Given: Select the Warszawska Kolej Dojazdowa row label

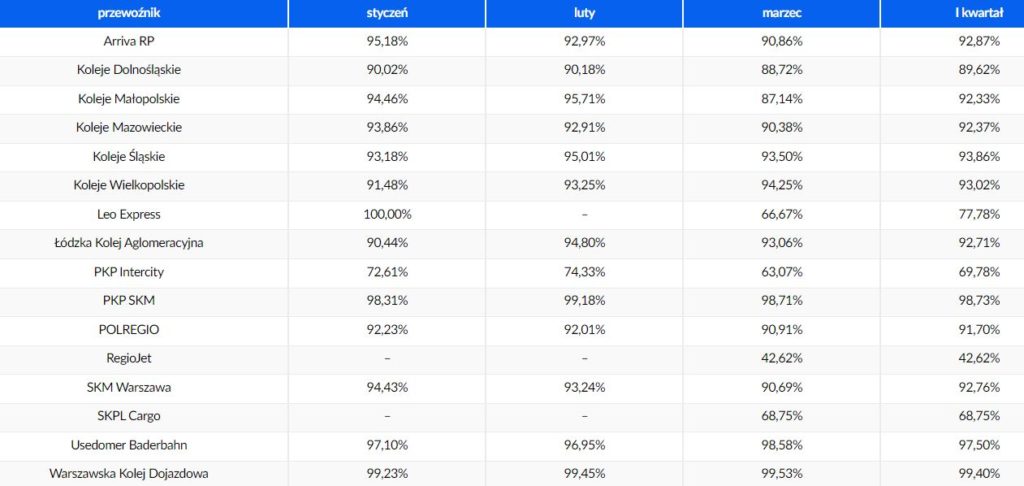Looking at the screenshot, I should [129, 474].
